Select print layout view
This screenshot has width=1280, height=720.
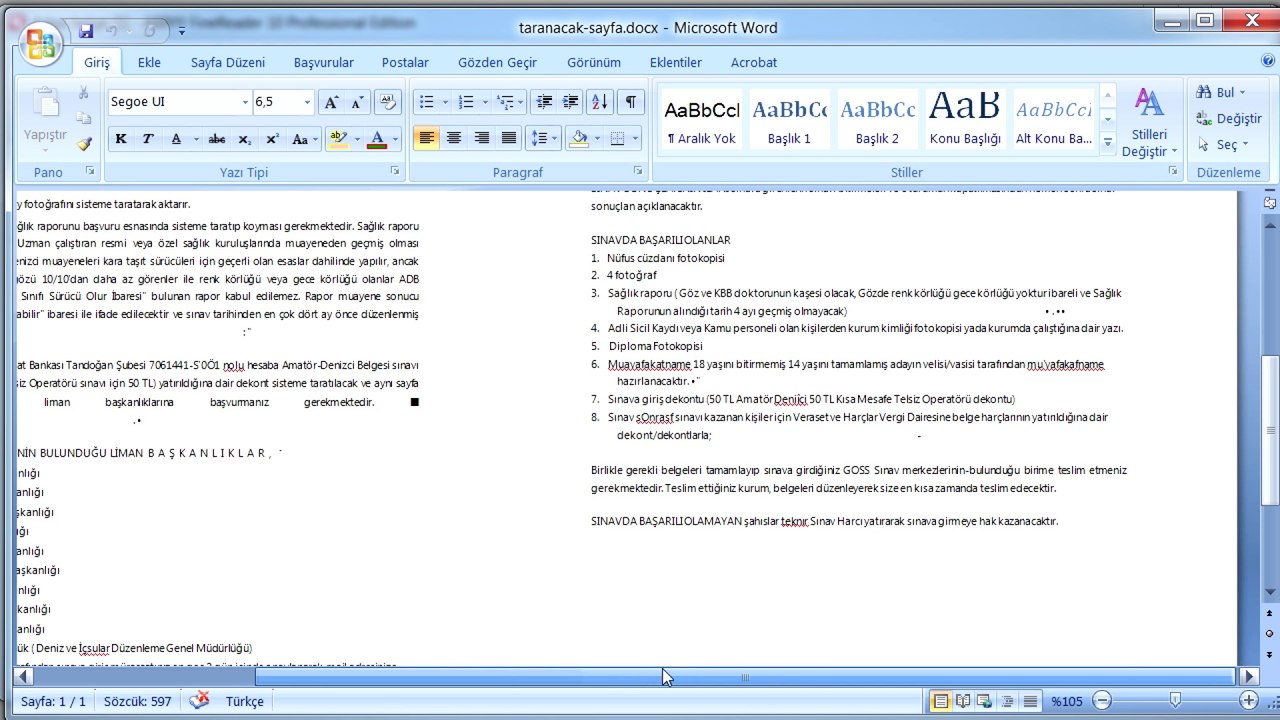pos(940,701)
